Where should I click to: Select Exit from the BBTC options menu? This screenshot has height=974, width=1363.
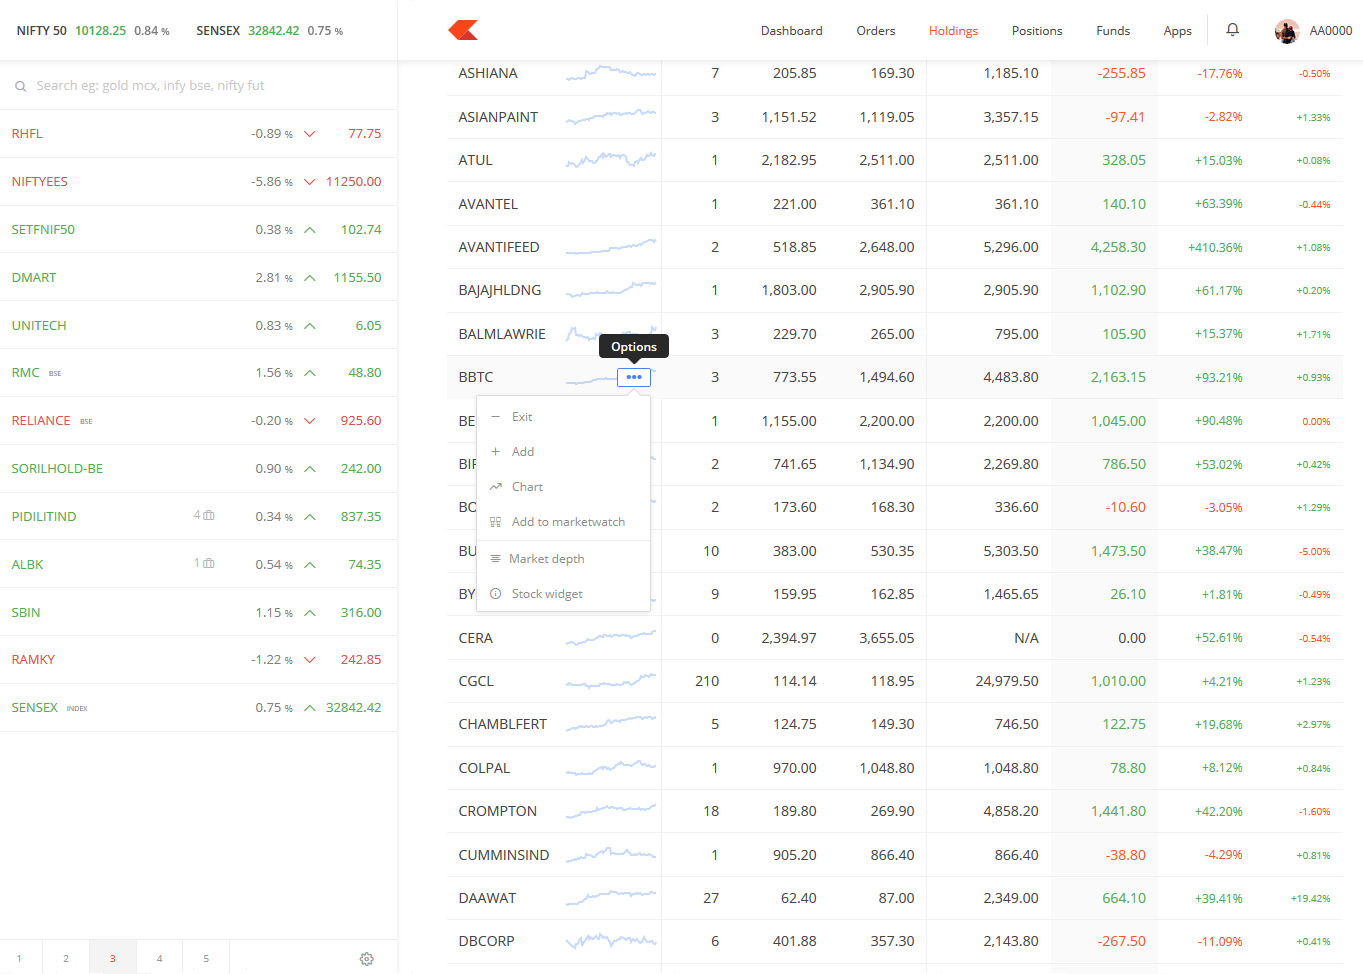(x=564, y=417)
